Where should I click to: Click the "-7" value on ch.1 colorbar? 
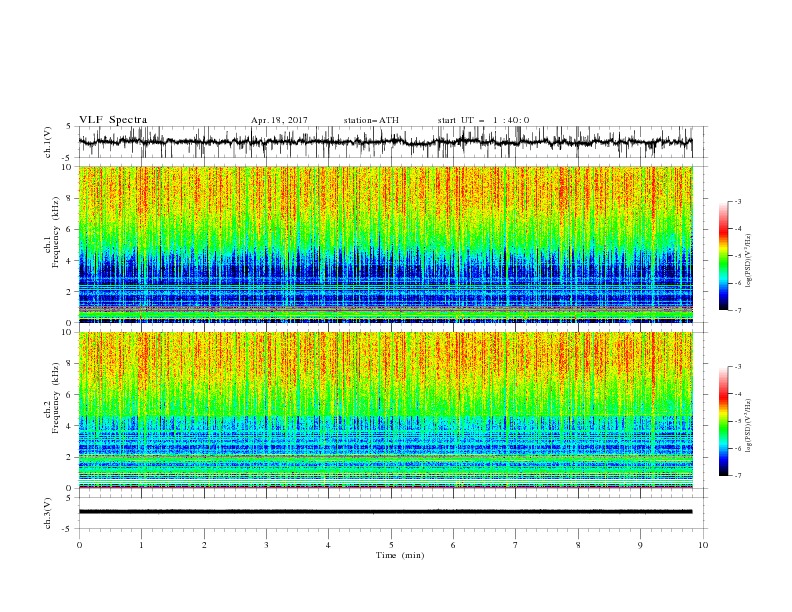pos(738,310)
